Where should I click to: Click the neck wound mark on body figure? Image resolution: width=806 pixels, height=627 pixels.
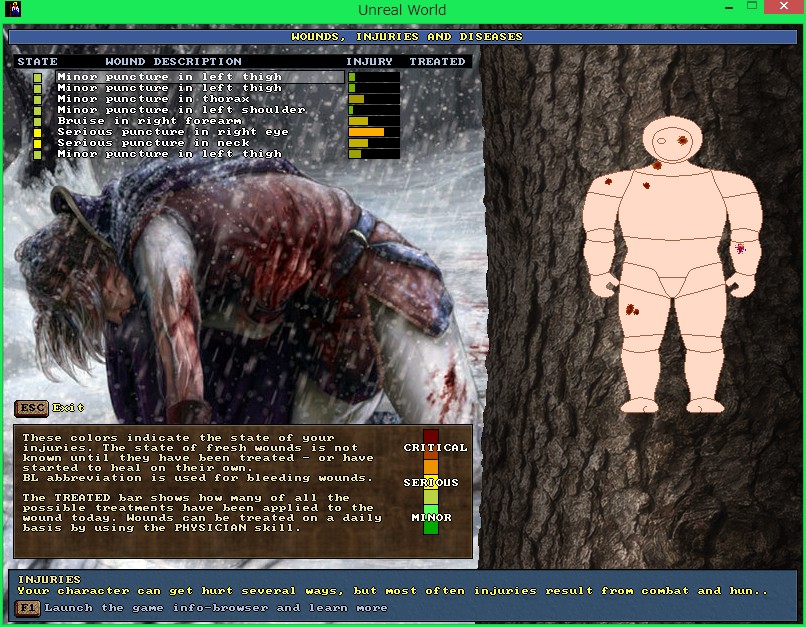point(657,165)
